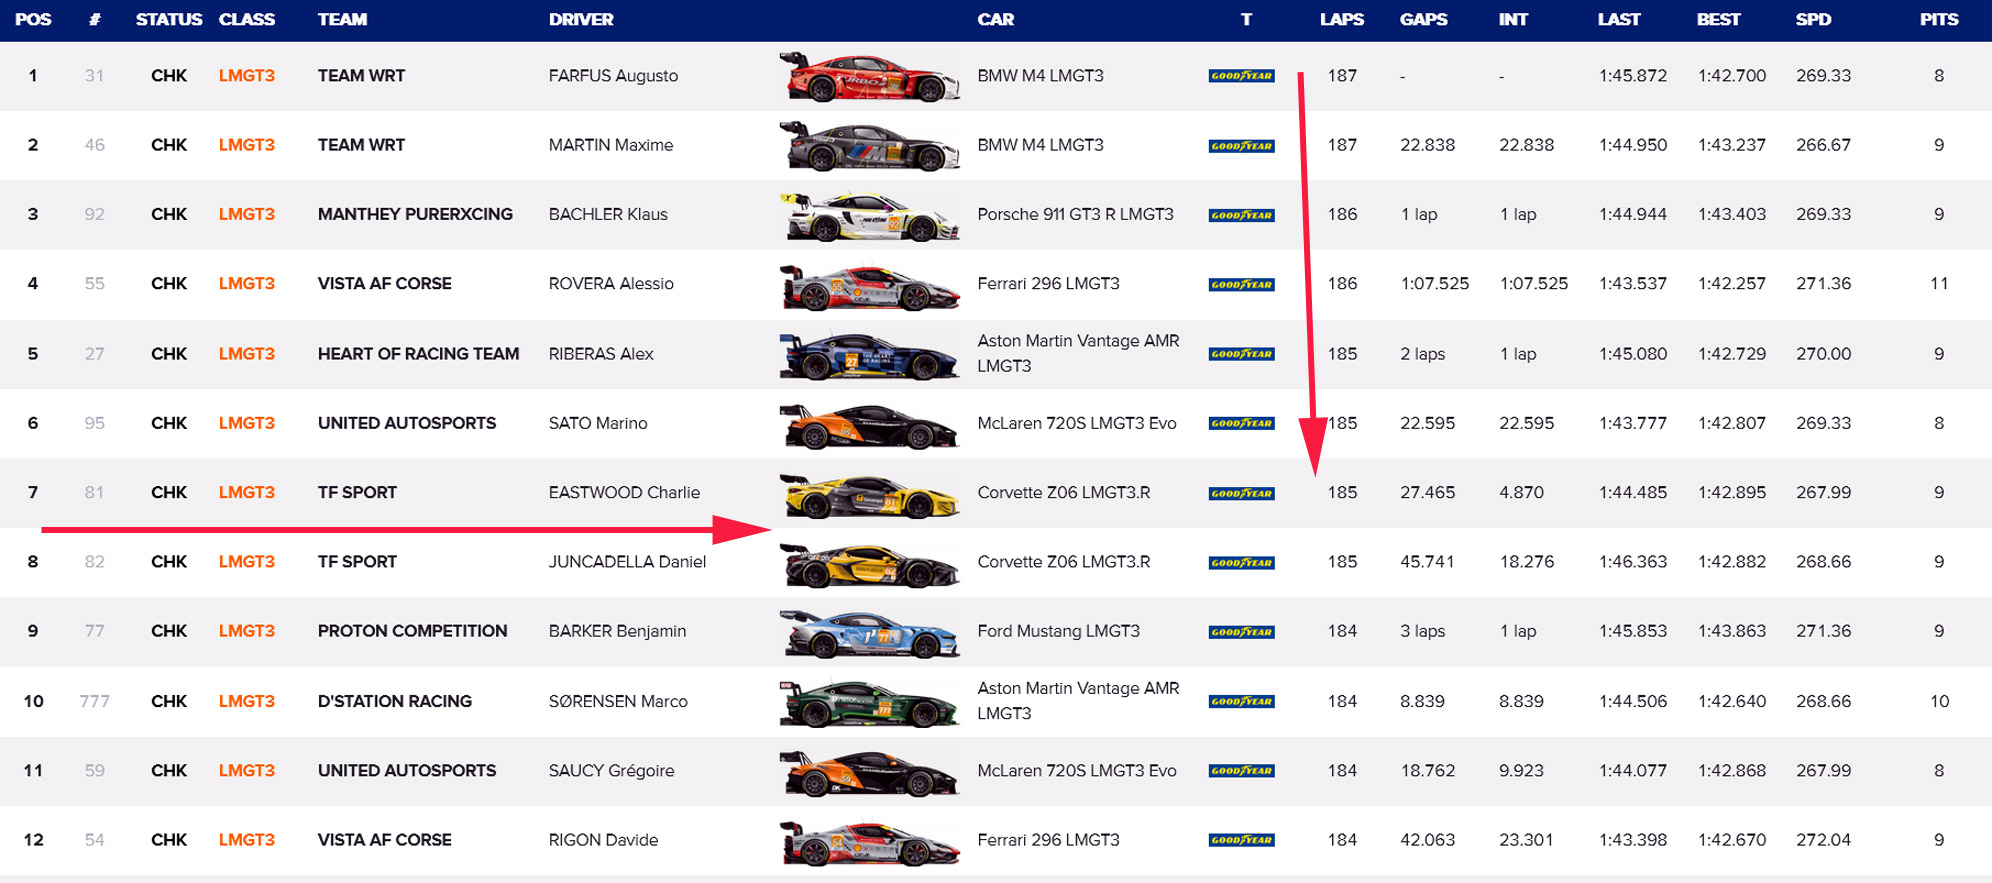Click the green Aston Martin image for SØRENSEN Marco
The width and height of the screenshot is (1992, 883).
(x=869, y=702)
